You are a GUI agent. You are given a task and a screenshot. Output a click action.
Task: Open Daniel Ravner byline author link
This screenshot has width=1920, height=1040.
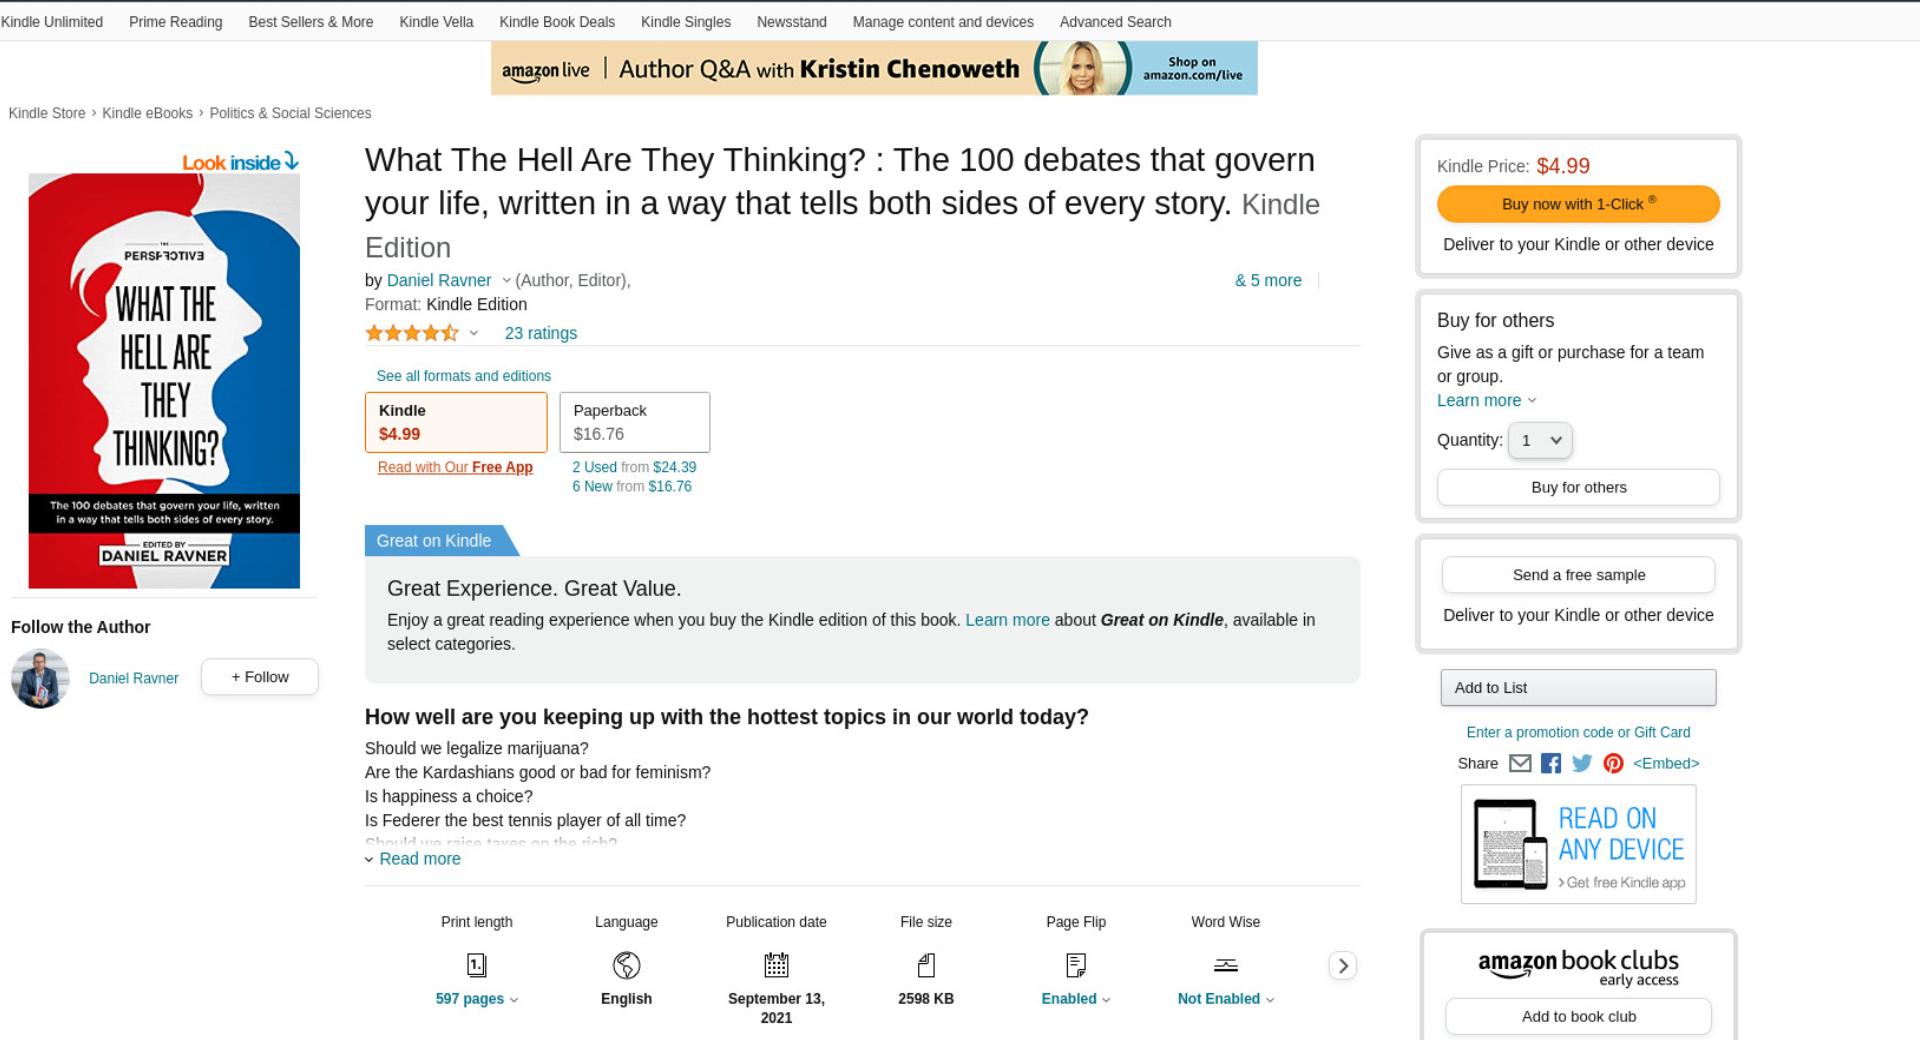(439, 281)
